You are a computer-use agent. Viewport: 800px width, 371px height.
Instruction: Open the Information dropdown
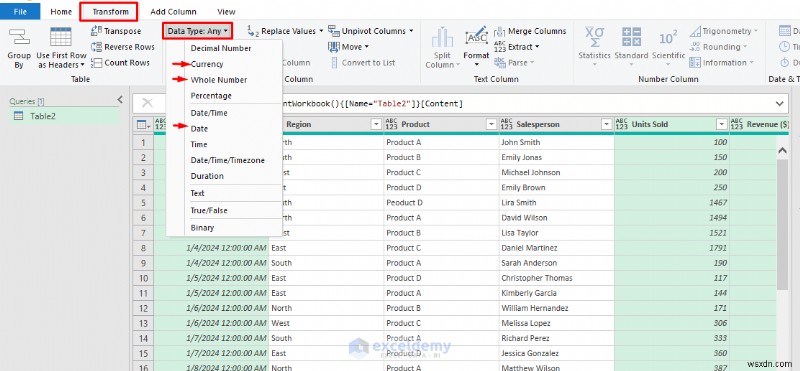(721, 63)
